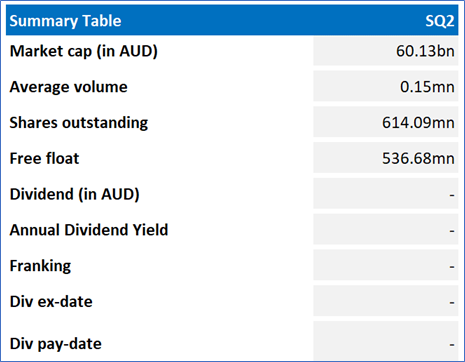Select the Annual Dividend Yield dash cell

386,230
